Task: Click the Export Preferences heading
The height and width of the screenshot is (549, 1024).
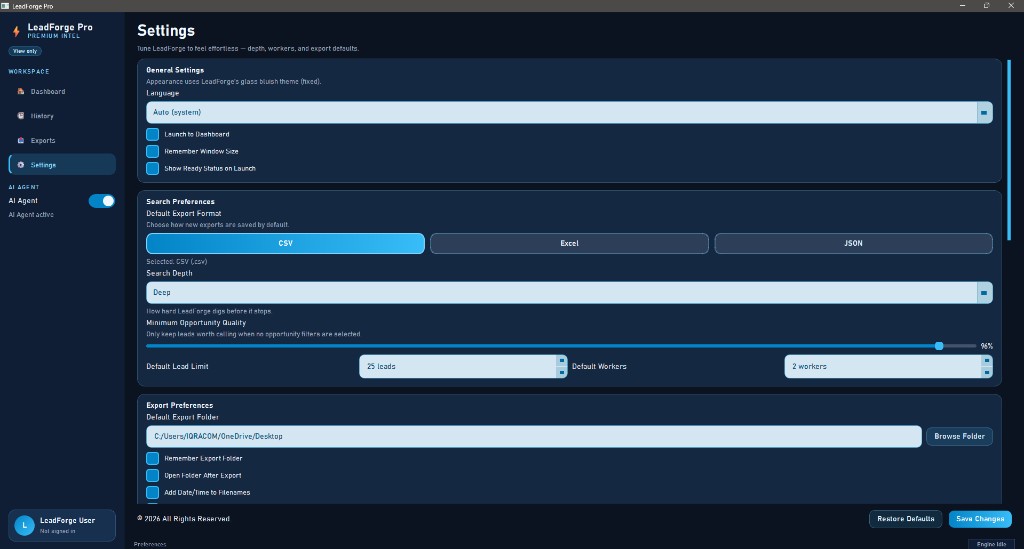Action: [x=180, y=405]
